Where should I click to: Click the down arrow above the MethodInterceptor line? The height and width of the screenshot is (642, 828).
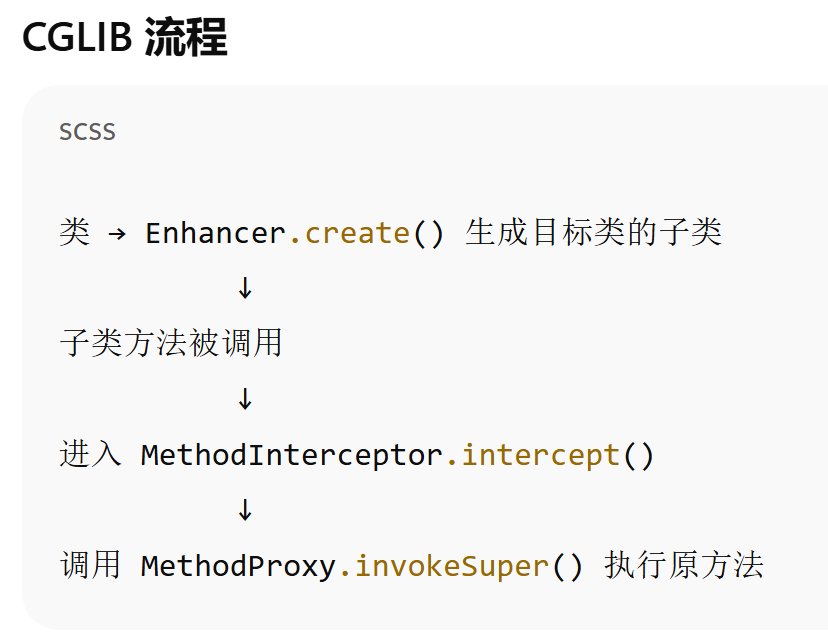coord(245,401)
